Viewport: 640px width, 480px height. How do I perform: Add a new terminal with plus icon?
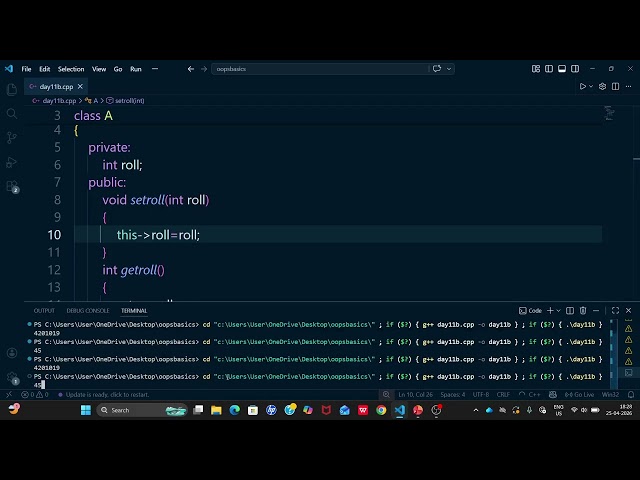550,311
